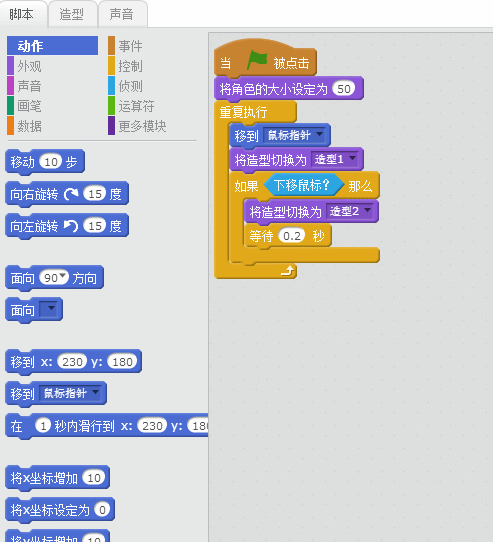
Task: Select the 外观 block category
Action: [29, 66]
